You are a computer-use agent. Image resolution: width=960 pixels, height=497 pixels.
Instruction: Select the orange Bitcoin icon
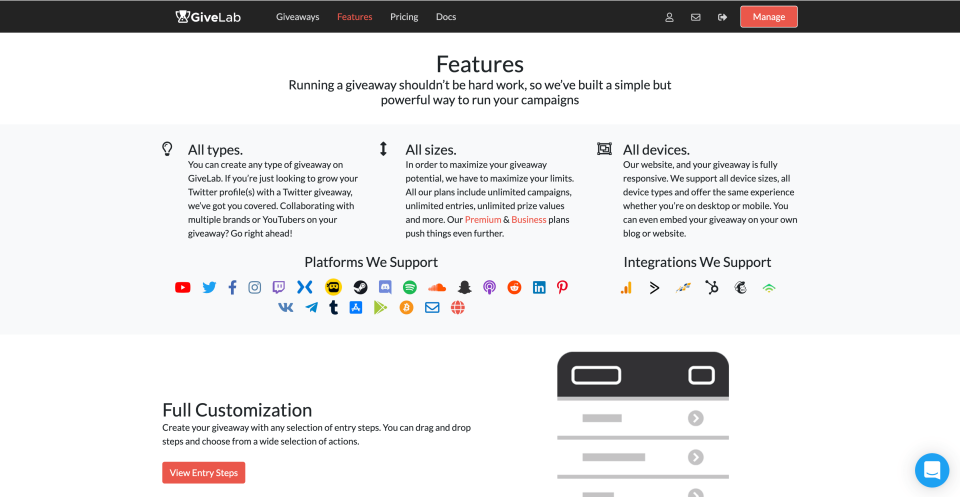[x=407, y=307]
